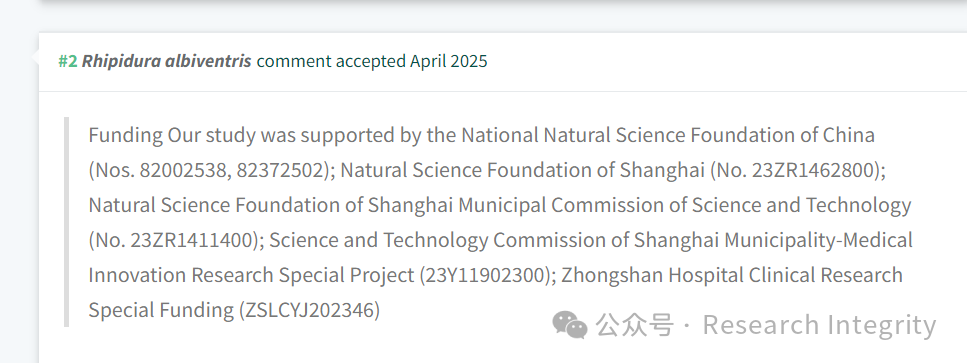Click 'Zhongshan Hospital Clinical Research' text

tap(731, 275)
